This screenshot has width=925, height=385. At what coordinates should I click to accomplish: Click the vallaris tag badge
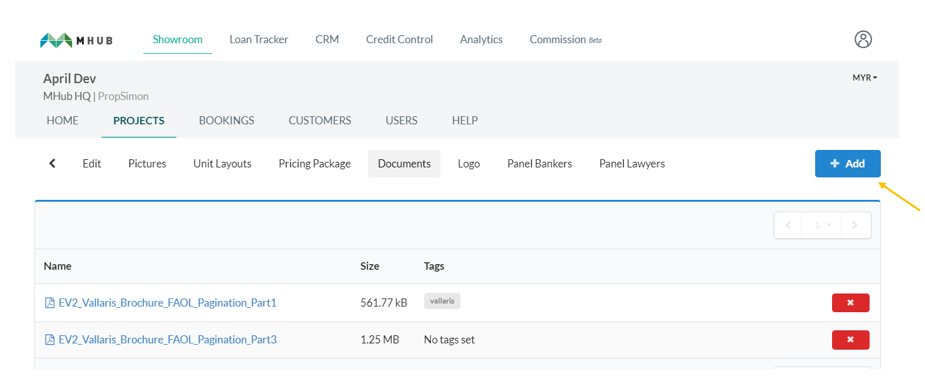(442, 301)
